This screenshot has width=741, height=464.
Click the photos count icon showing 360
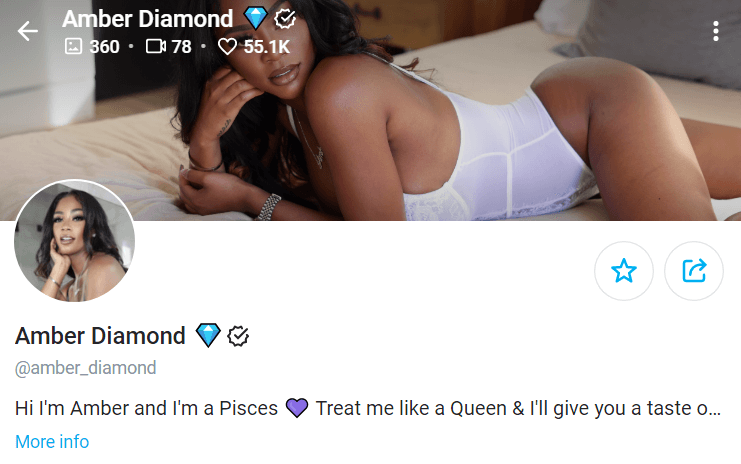click(73, 46)
